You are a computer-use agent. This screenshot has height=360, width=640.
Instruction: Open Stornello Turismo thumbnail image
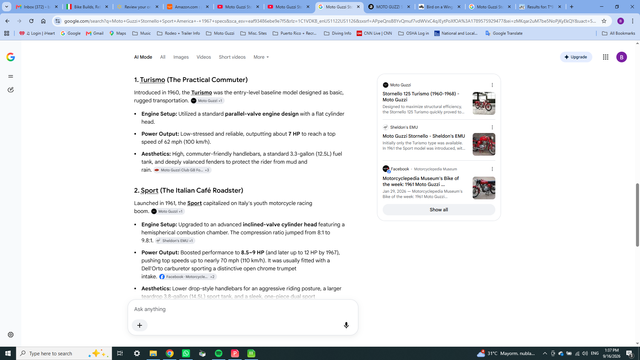pyautogui.click(x=484, y=103)
